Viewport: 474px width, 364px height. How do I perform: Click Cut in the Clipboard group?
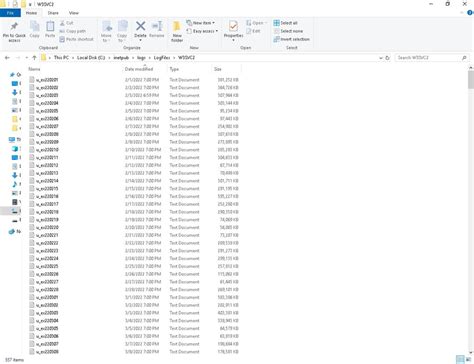67,23
